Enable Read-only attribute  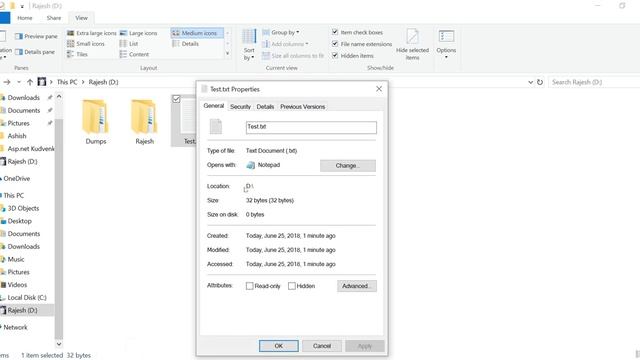point(249,286)
